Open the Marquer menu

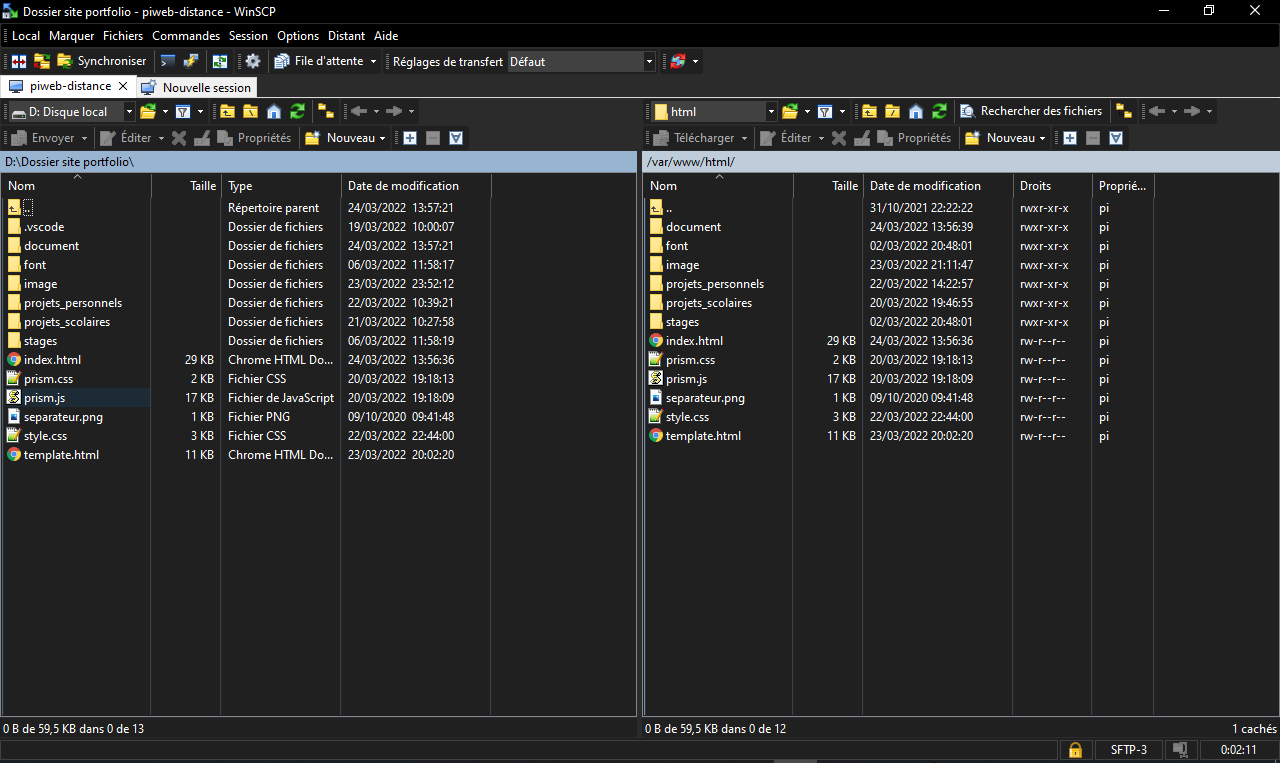(x=71, y=35)
